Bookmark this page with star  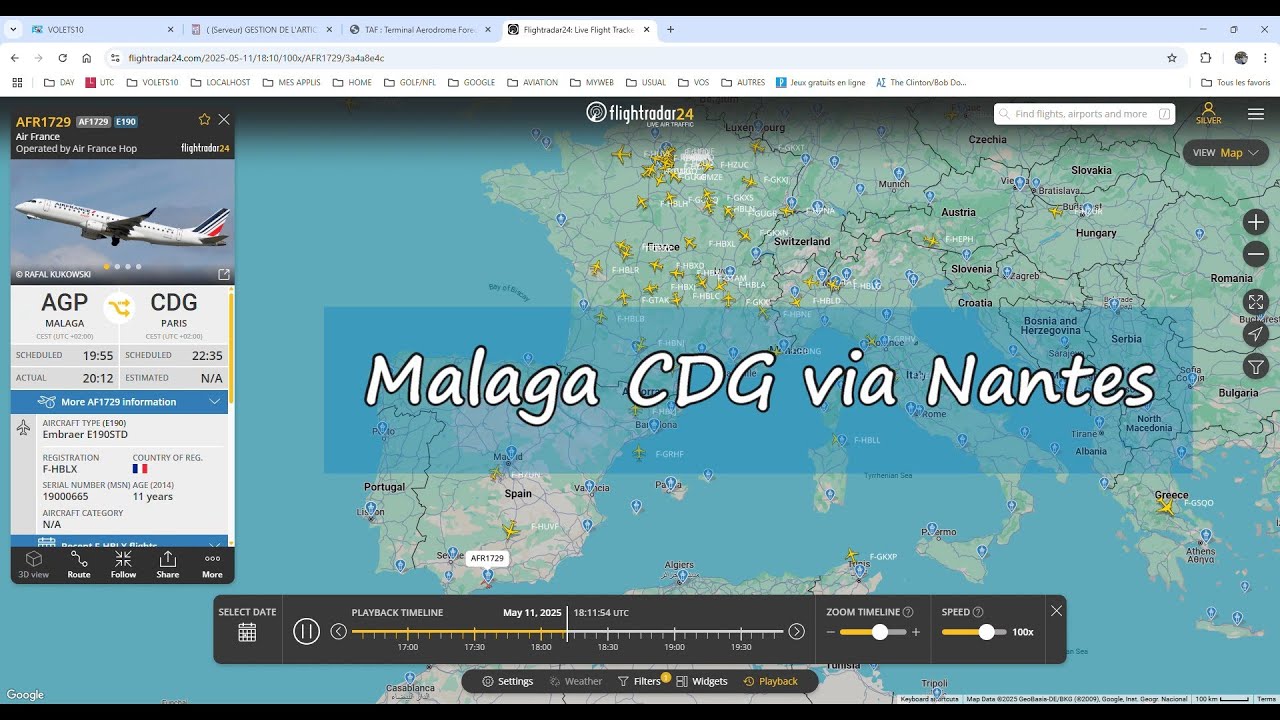(1172, 58)
